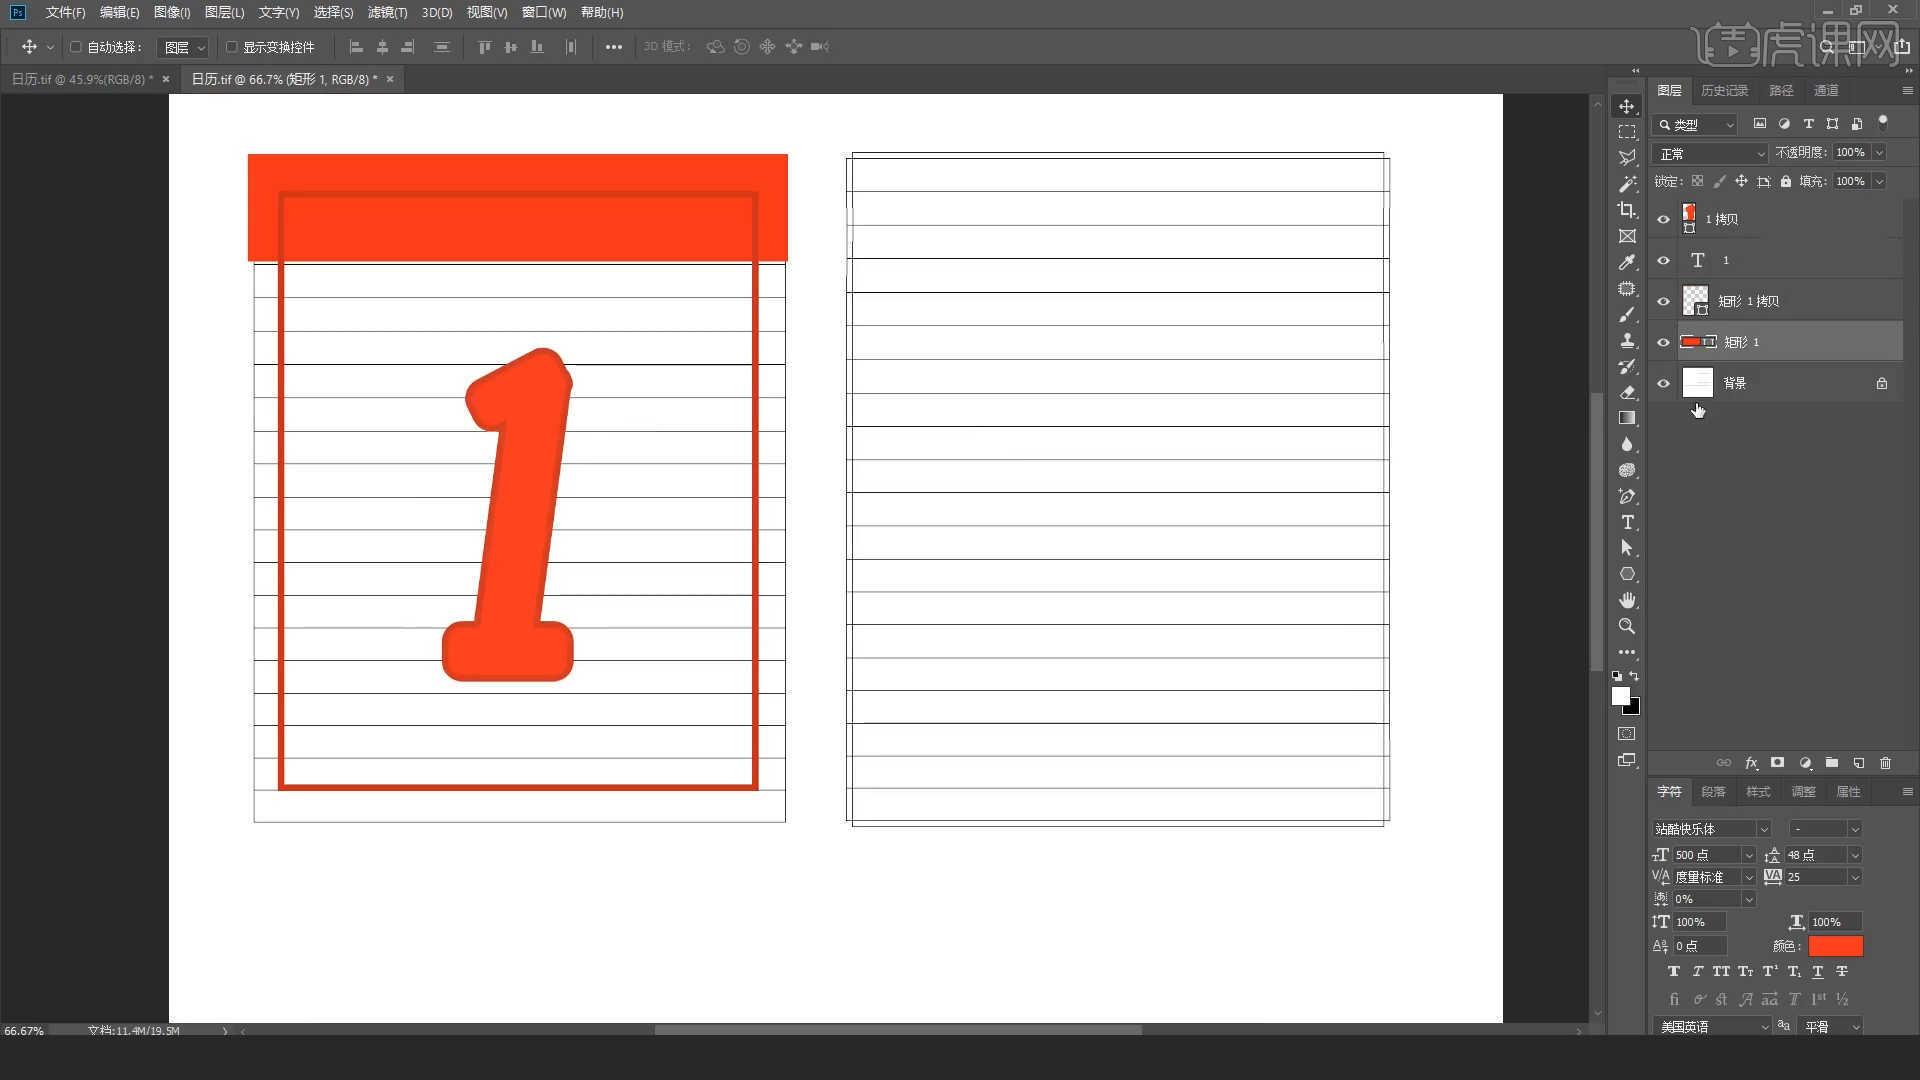The width and height of the screenshot is (1920, 1080).
Task: Select the Hand tool
Action: (x=1627, y=600)
